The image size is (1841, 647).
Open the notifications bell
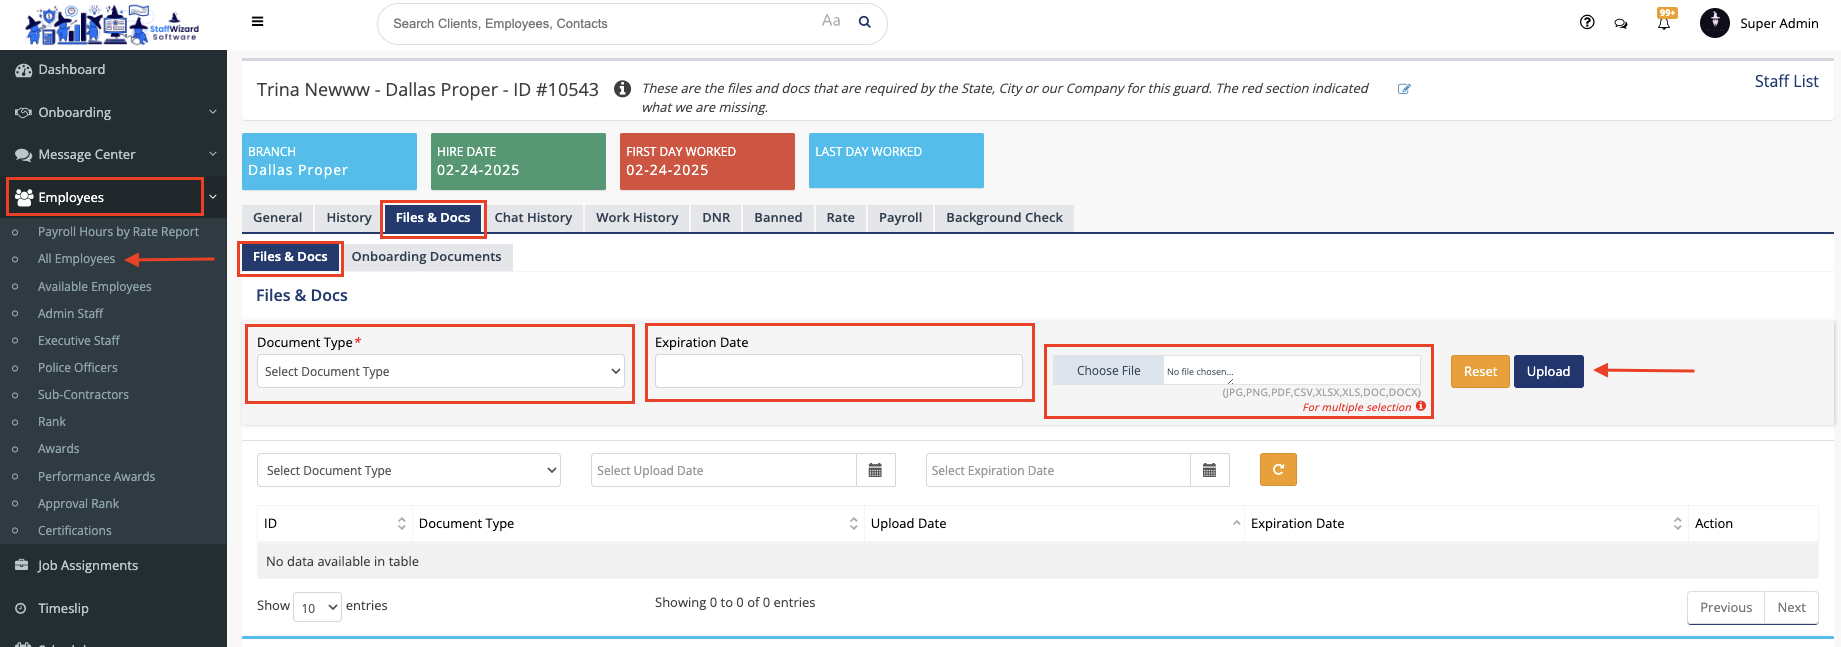pyautogui.click(x=1664, y=23)
